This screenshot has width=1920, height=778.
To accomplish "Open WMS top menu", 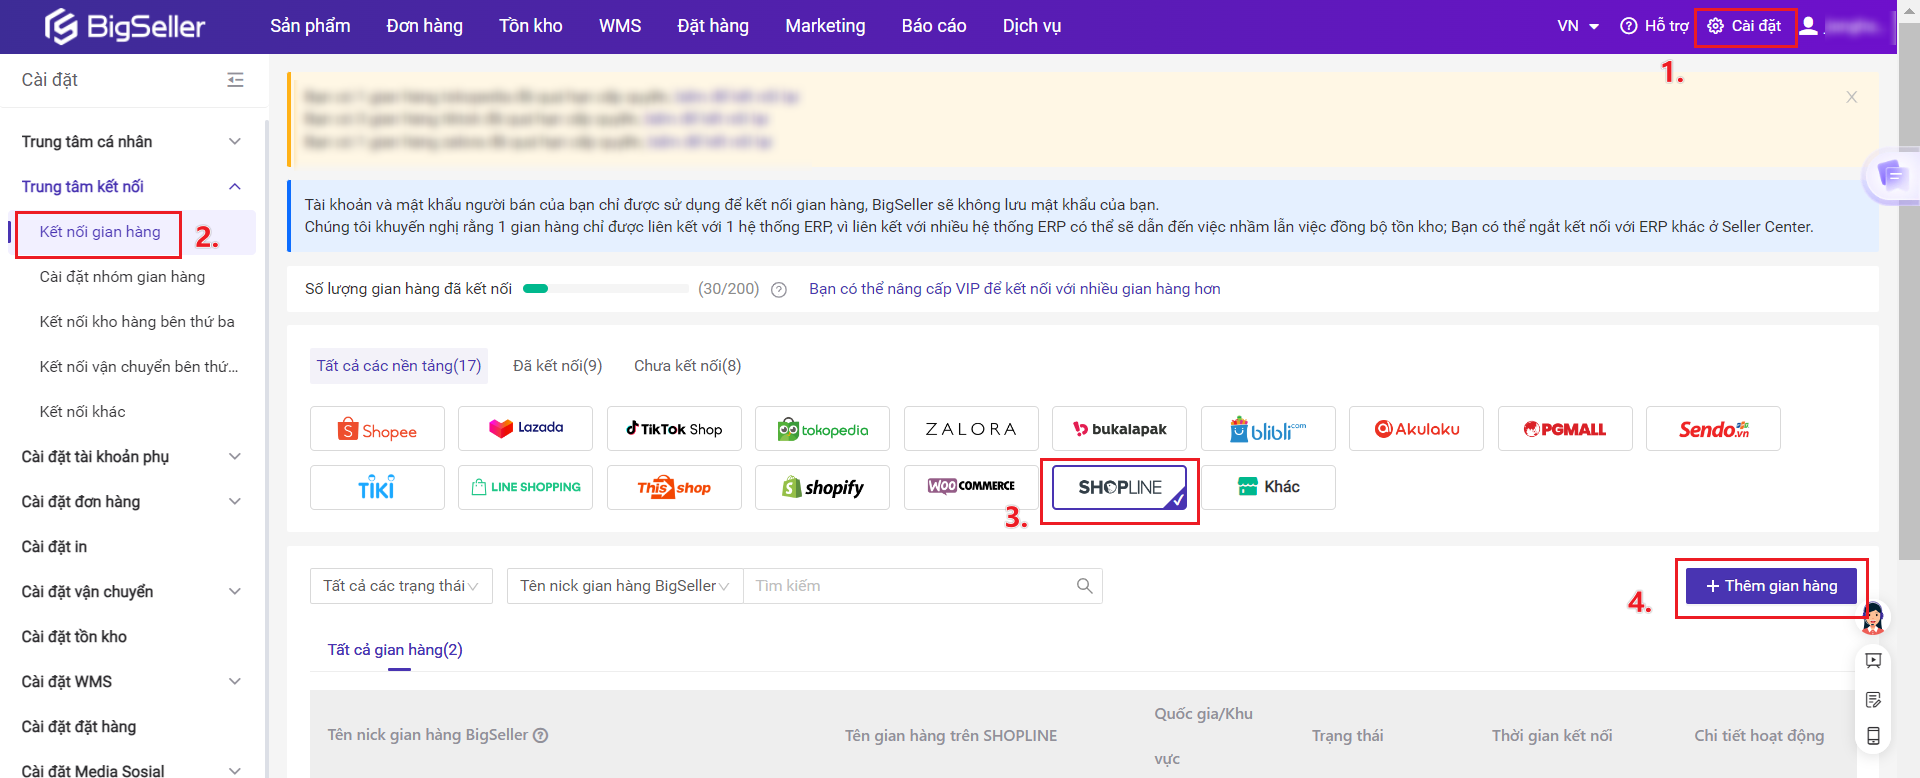I will click(x=620, y=26).
